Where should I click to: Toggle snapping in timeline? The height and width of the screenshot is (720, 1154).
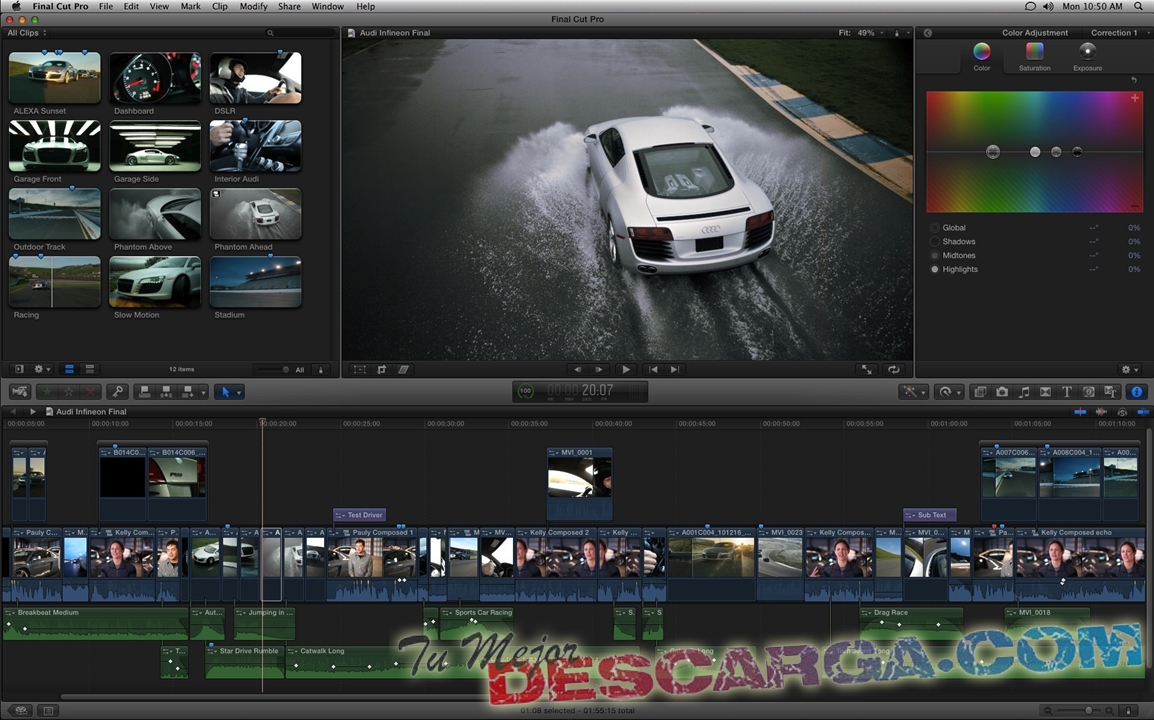click(x=1142, y=412)
